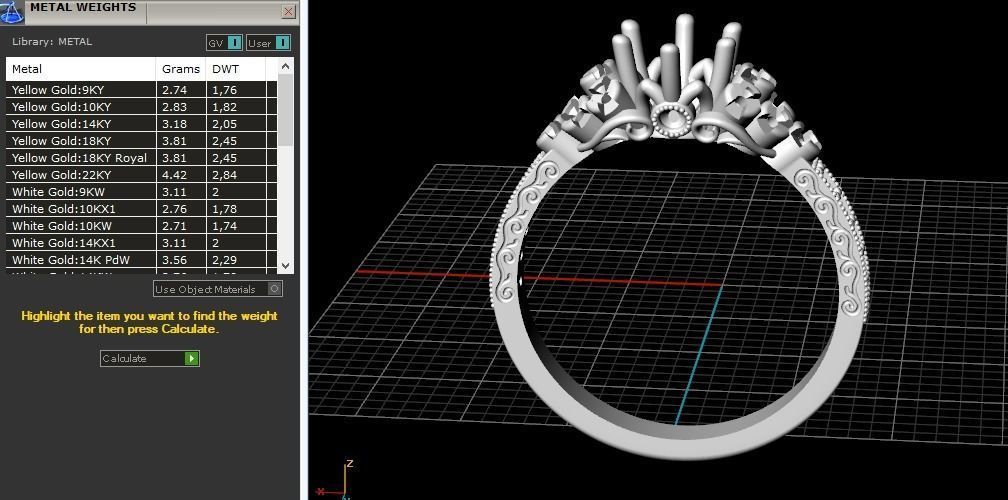1008x500 pixels.
Task: Click the Library: METAL label
Action: 52,42
